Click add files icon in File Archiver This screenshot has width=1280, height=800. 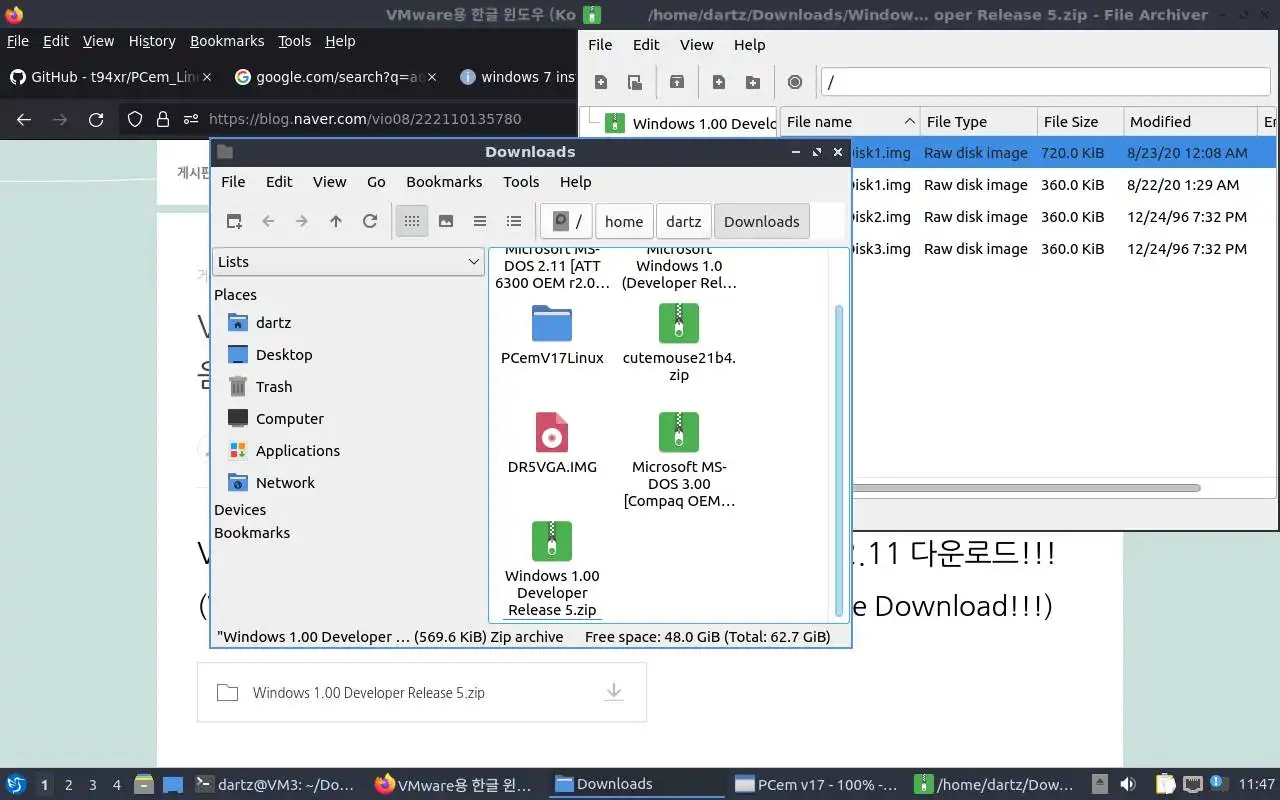(719, 82)
